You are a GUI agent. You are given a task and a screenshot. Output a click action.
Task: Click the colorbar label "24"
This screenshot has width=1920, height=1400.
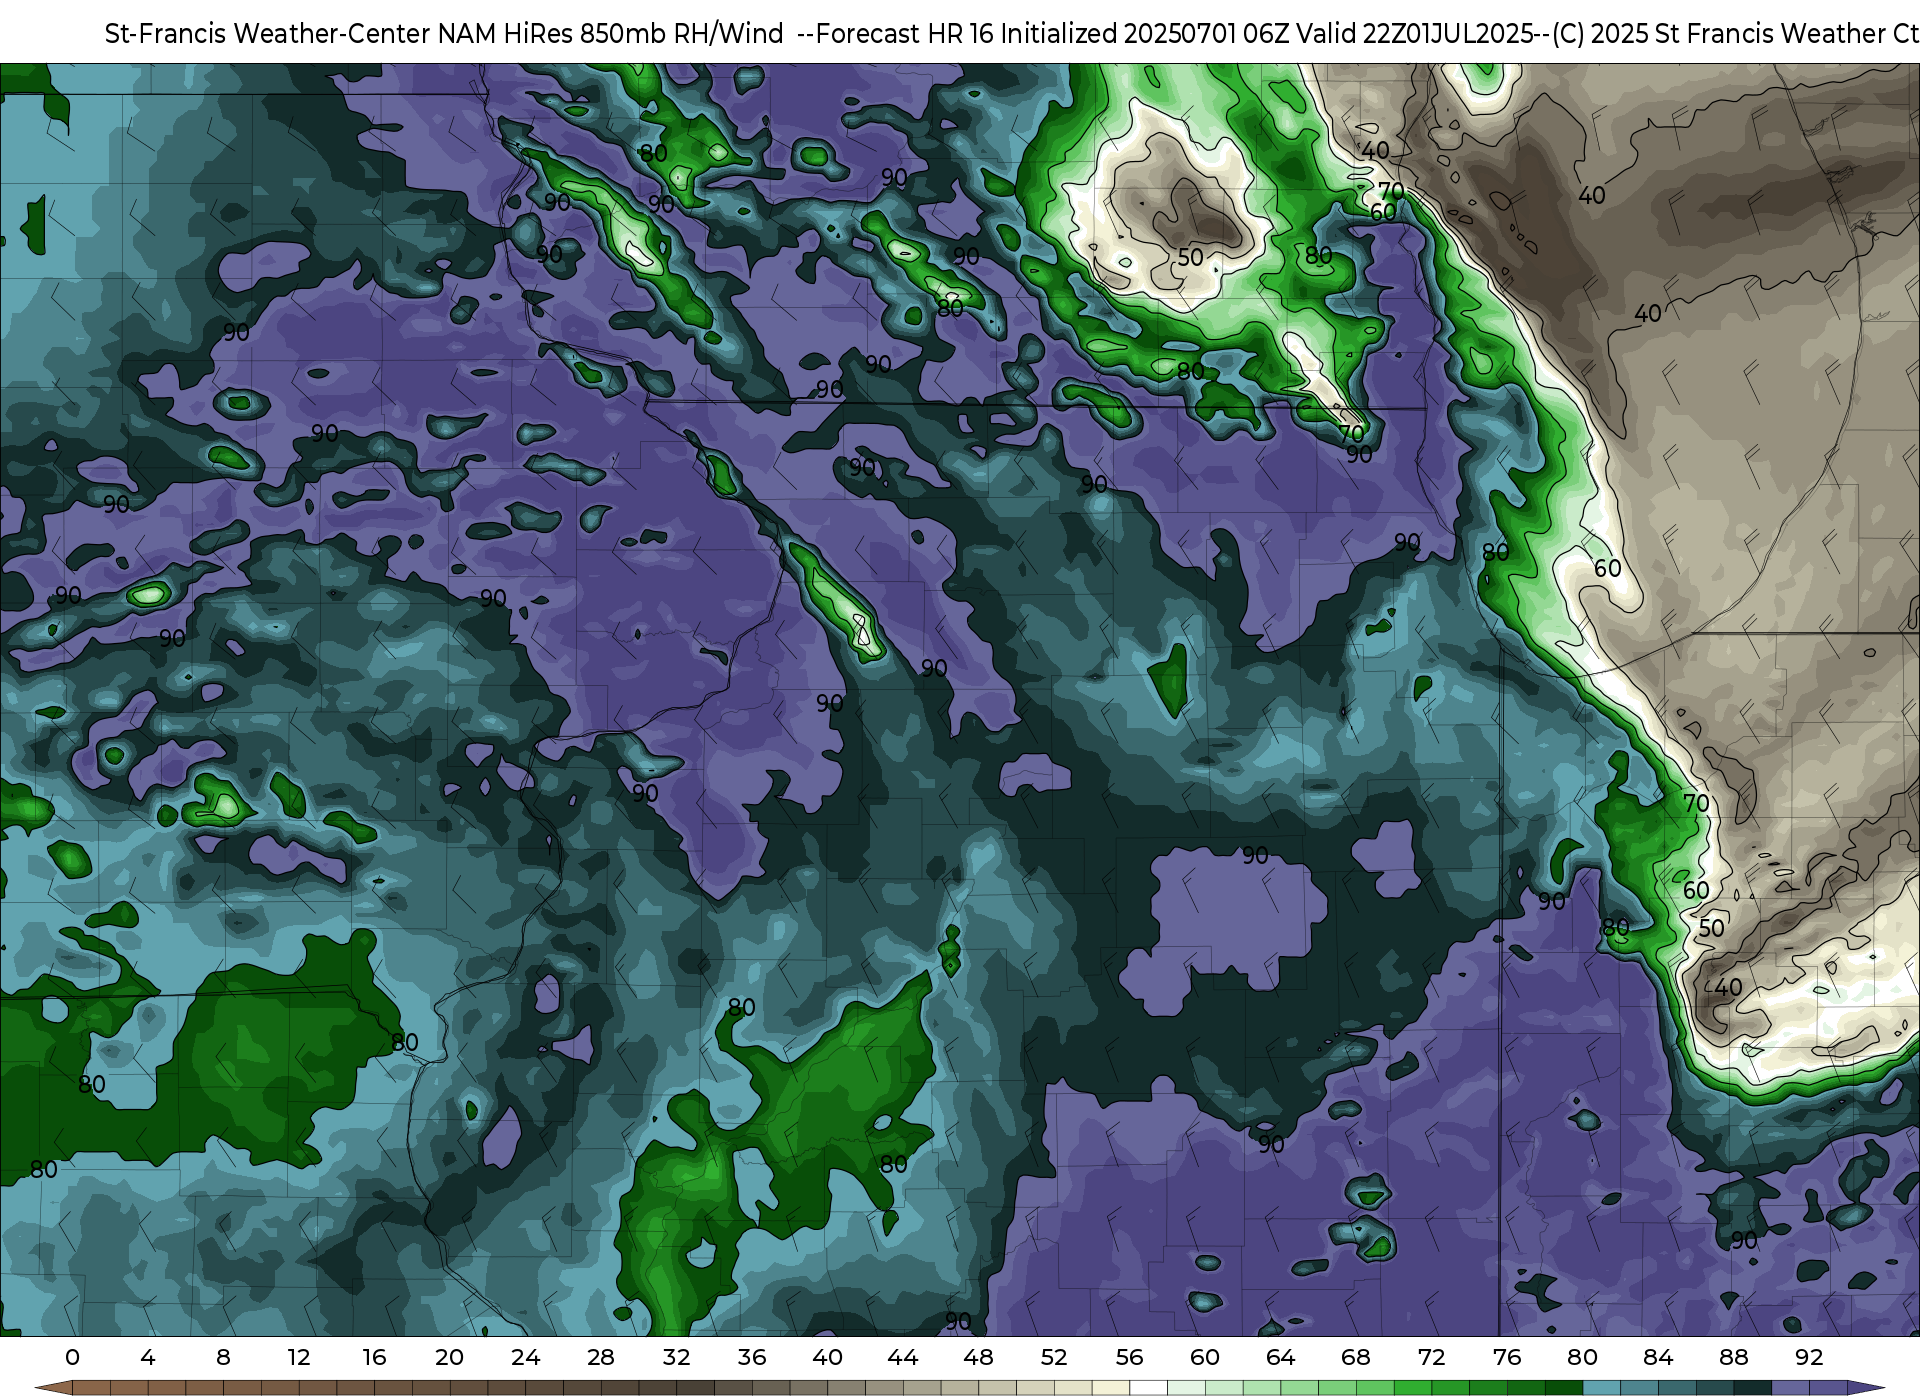click(526, 1358)
